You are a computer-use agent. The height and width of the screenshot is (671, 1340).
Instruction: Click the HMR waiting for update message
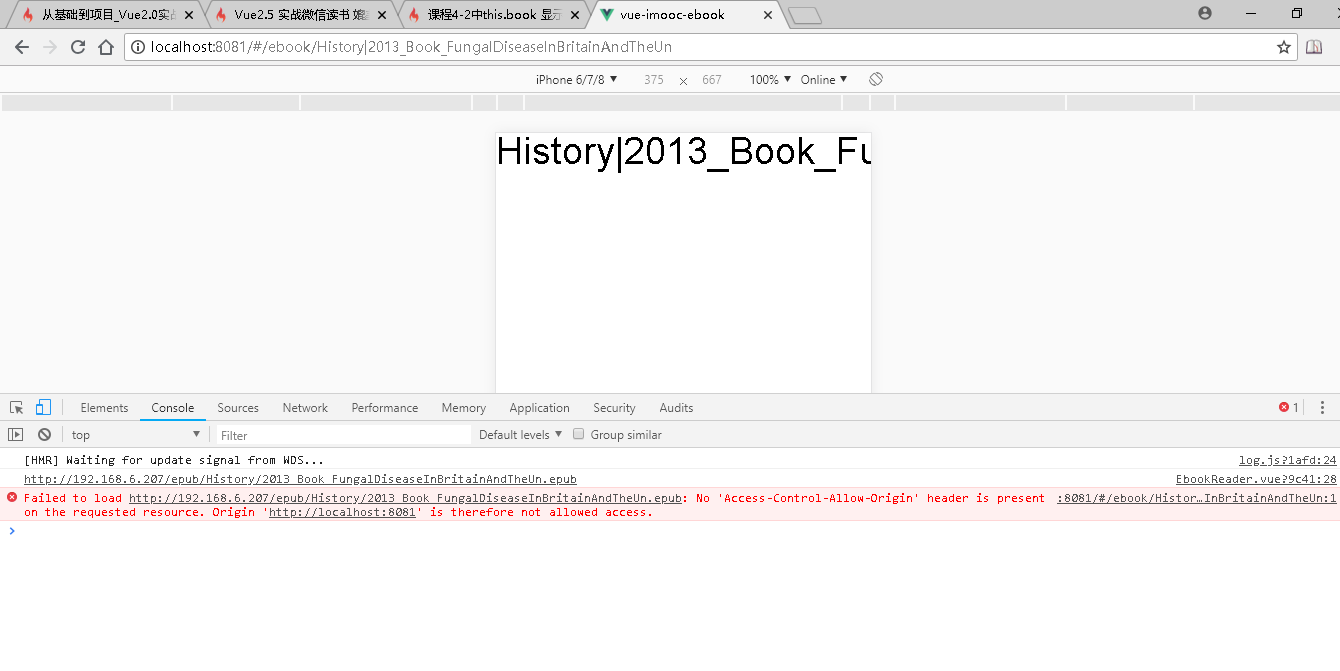click(174, 460)
